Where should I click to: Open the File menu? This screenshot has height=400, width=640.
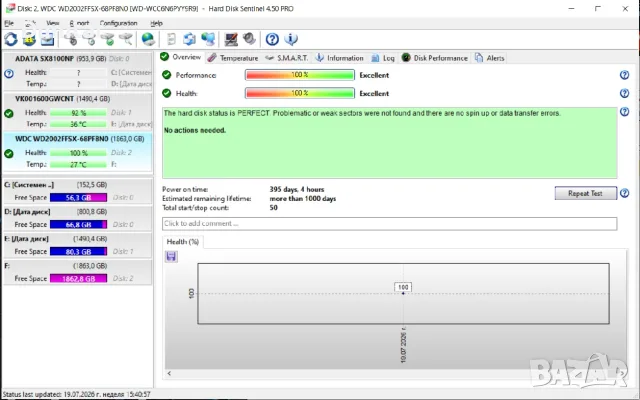point(9,23)
